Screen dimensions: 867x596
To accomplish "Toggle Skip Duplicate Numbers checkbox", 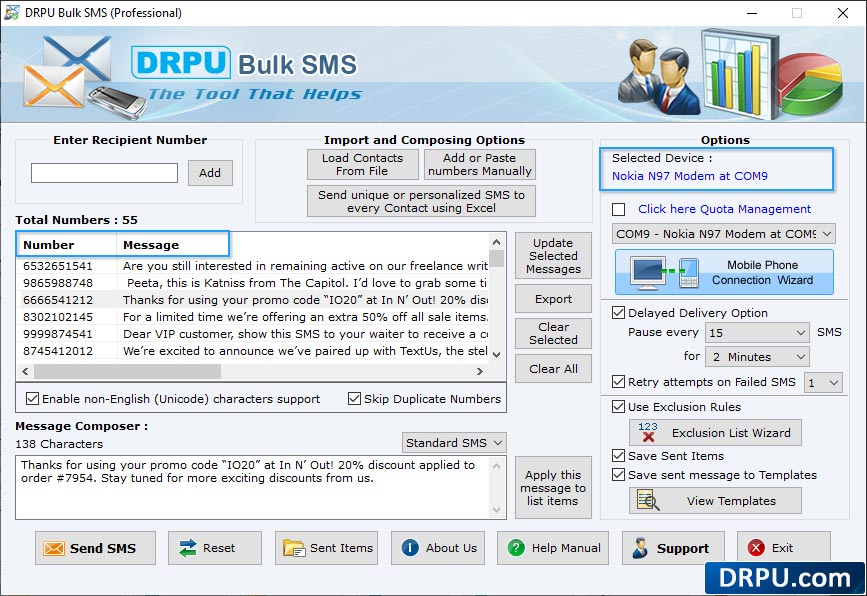I will click(x=354, y=399).
